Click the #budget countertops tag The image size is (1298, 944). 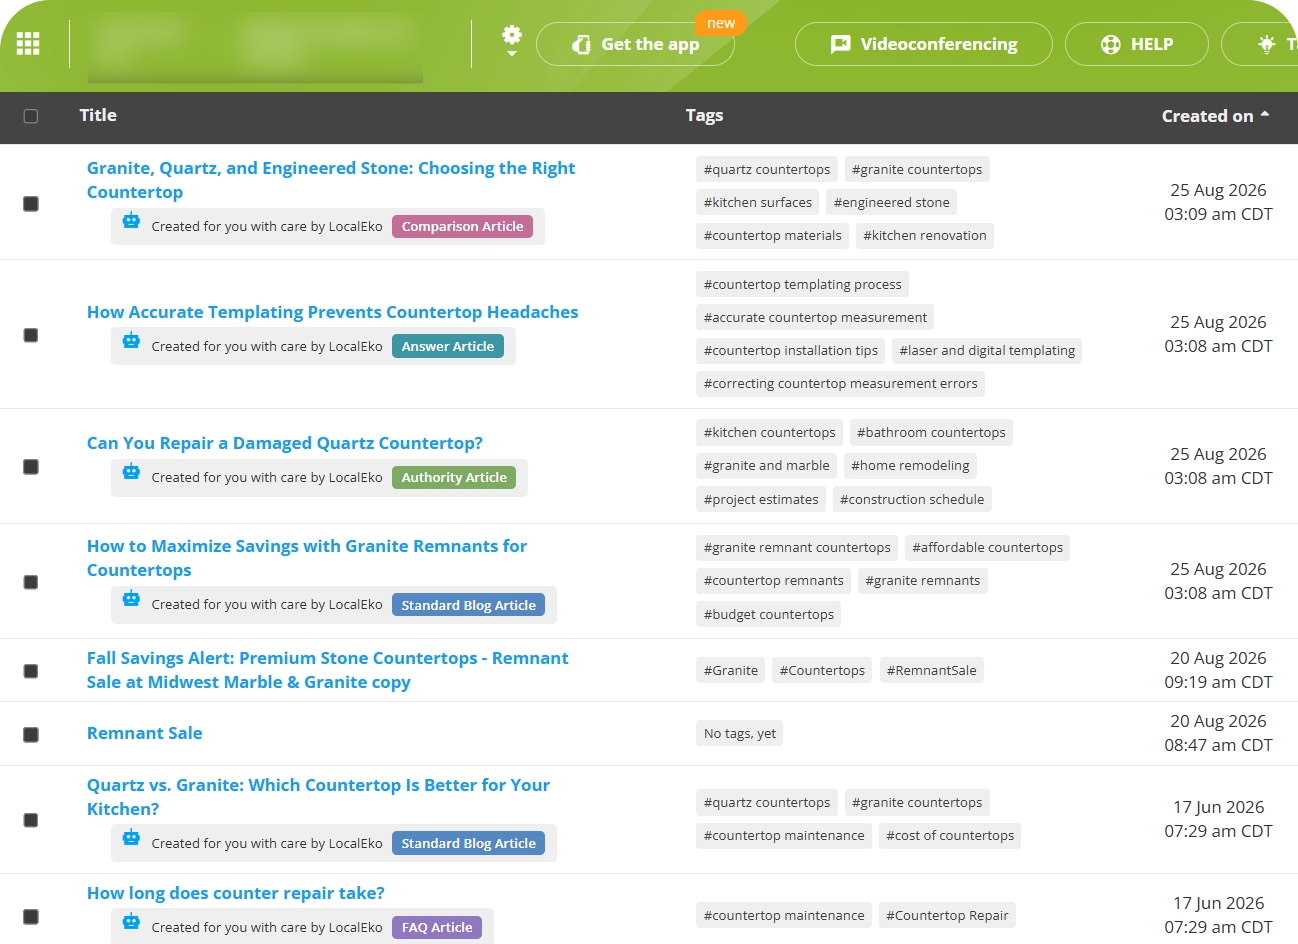[768, 615]
